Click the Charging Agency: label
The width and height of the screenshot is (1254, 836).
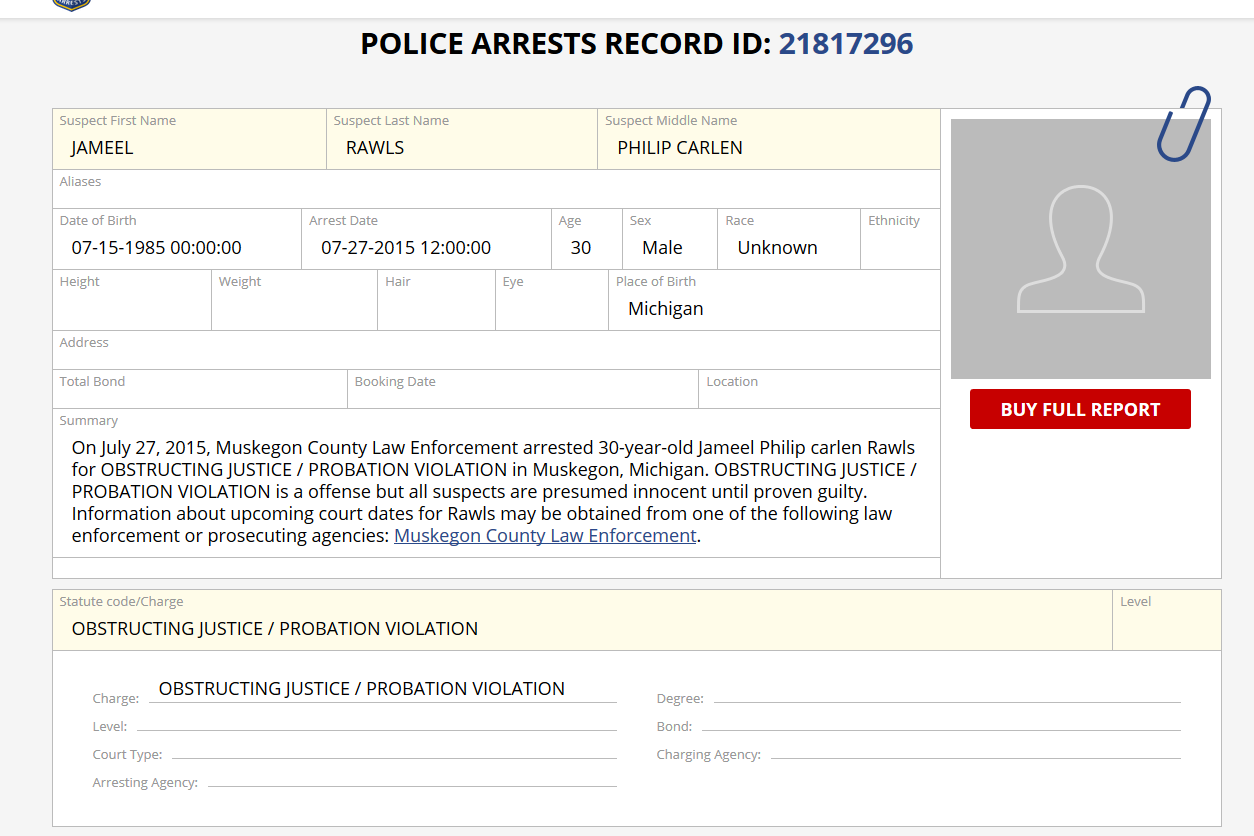point(709,754)
